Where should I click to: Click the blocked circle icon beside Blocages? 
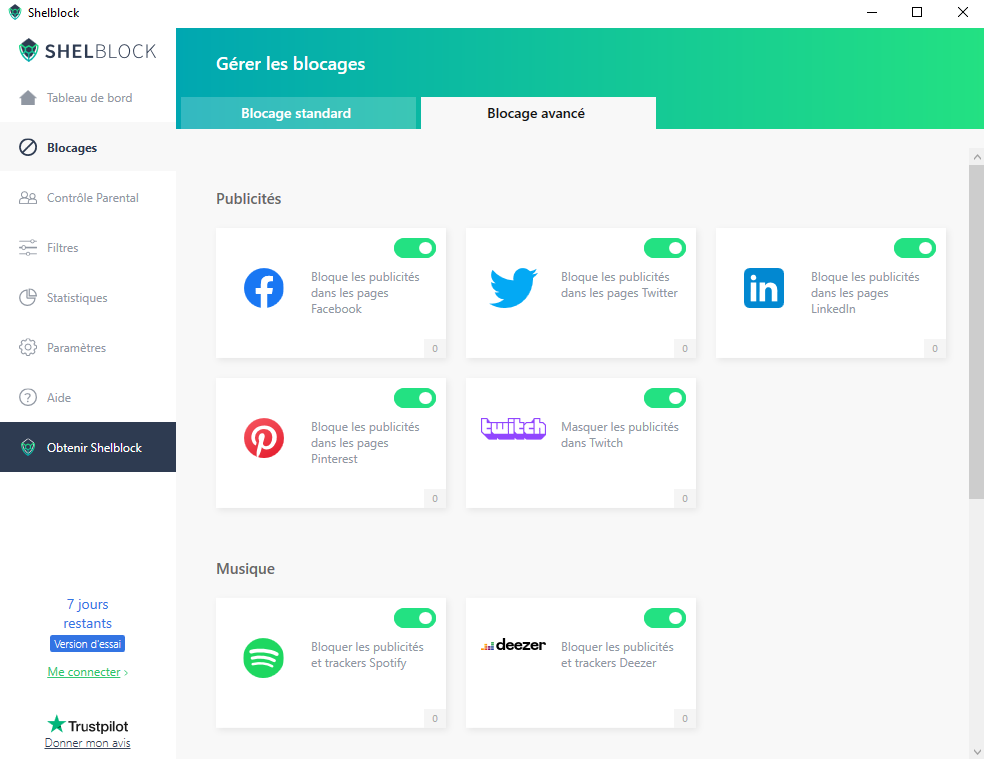pos(28,148)
